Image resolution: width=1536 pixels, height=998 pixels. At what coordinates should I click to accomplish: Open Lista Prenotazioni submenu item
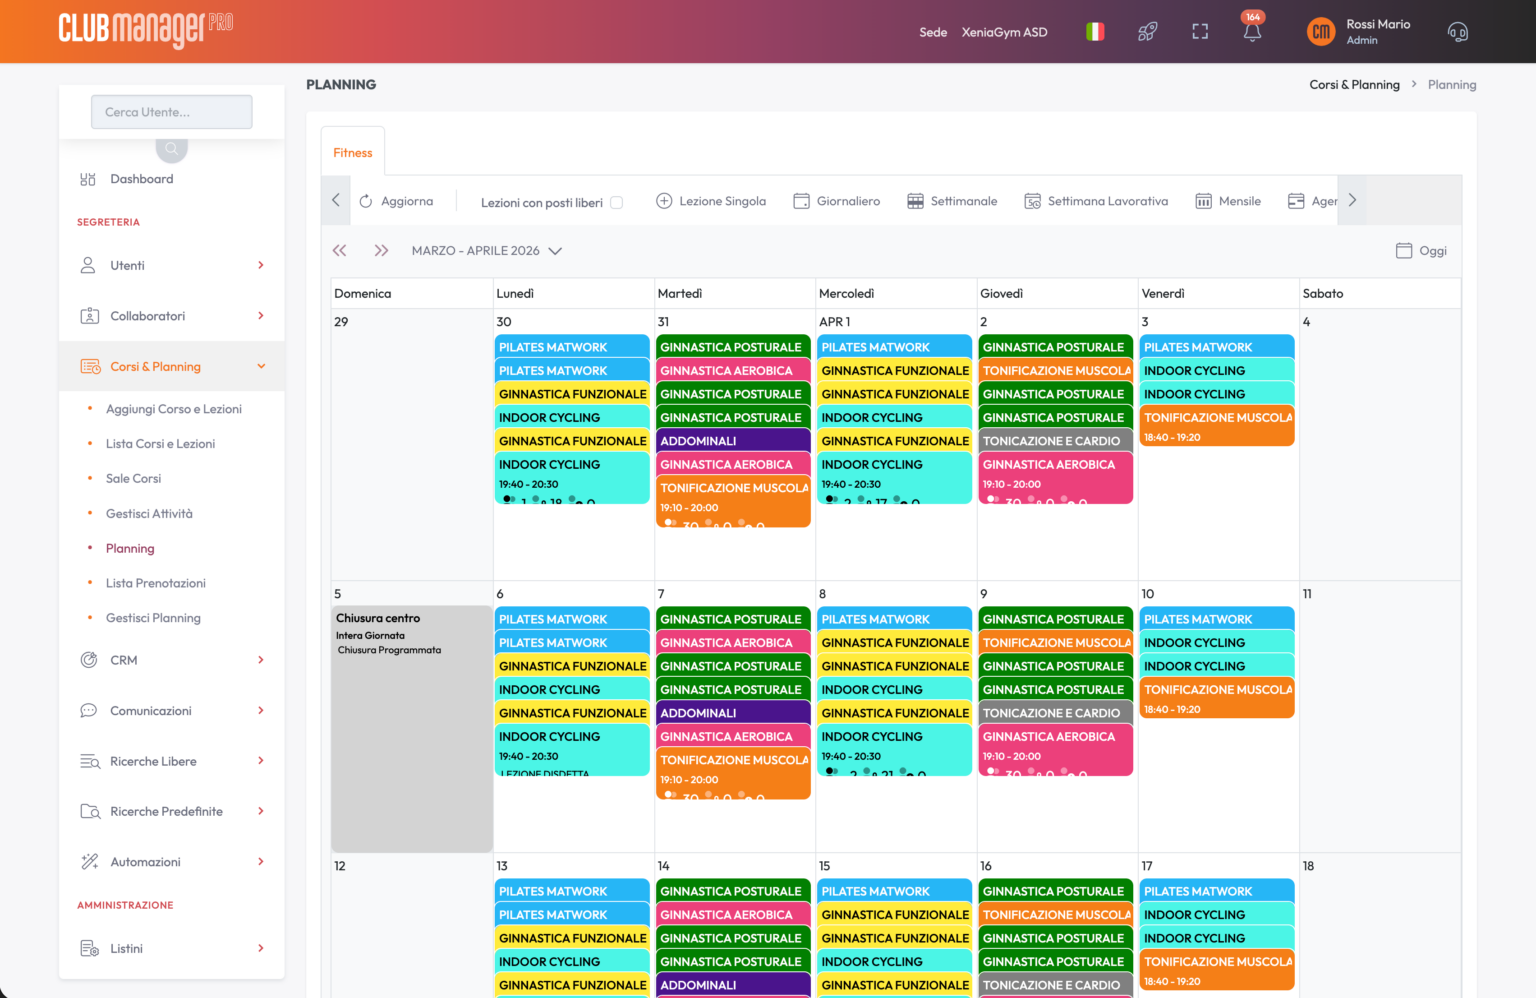tap(156, 583)
